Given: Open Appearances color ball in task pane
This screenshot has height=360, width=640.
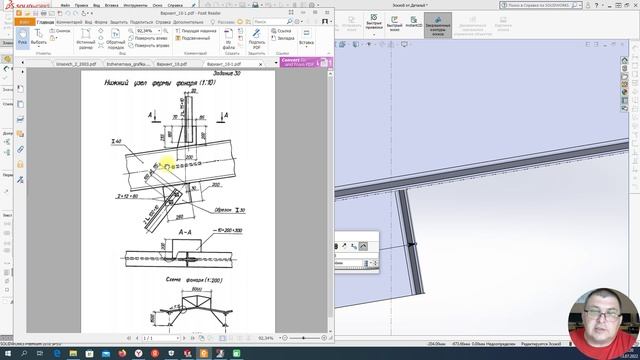Looking at the screenshot, I should 624,92.
